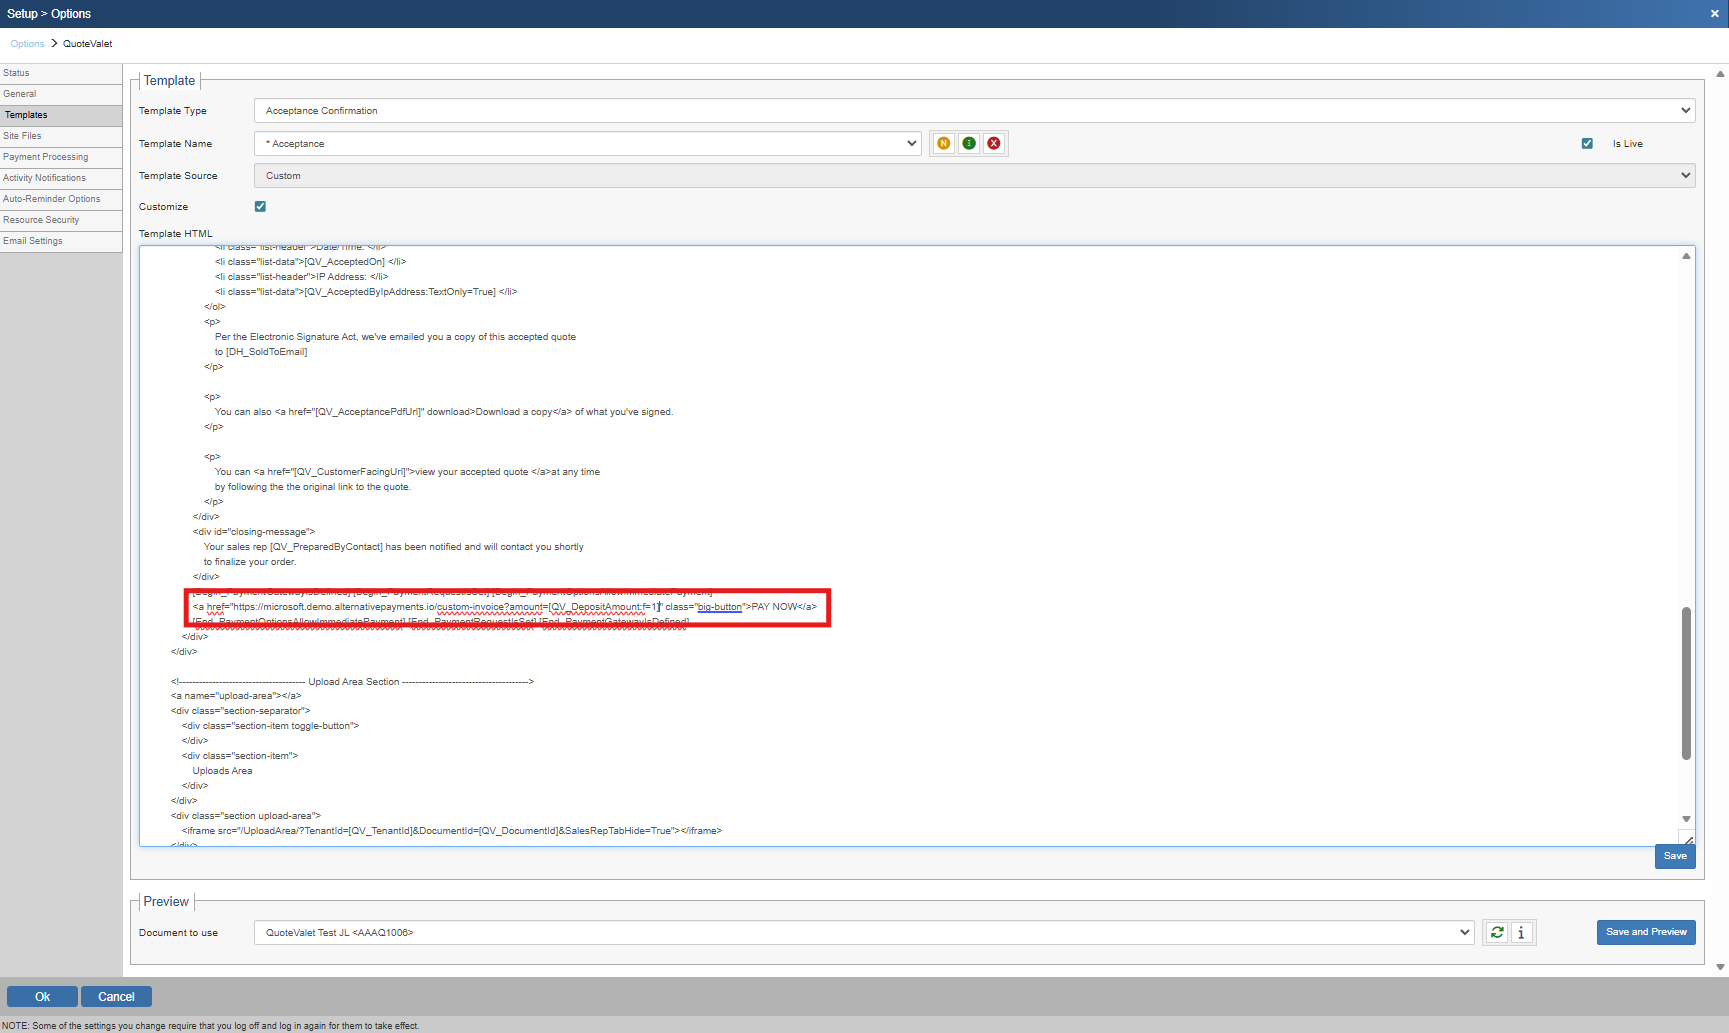Uncheck the Is Live checkbox
Viewport: 1729px width, 1033px height.
pos(1587,144)
